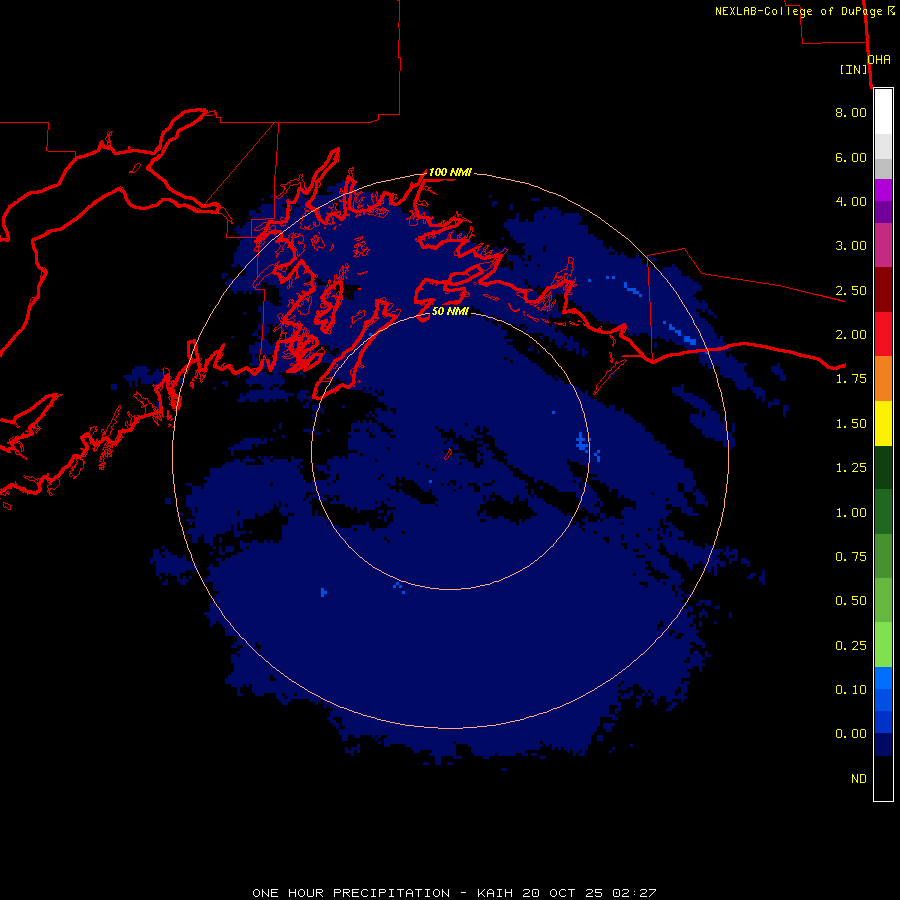Pick the navy swatch below 0.00
Viewport: 900px width, 900px height.
point(883,744)
